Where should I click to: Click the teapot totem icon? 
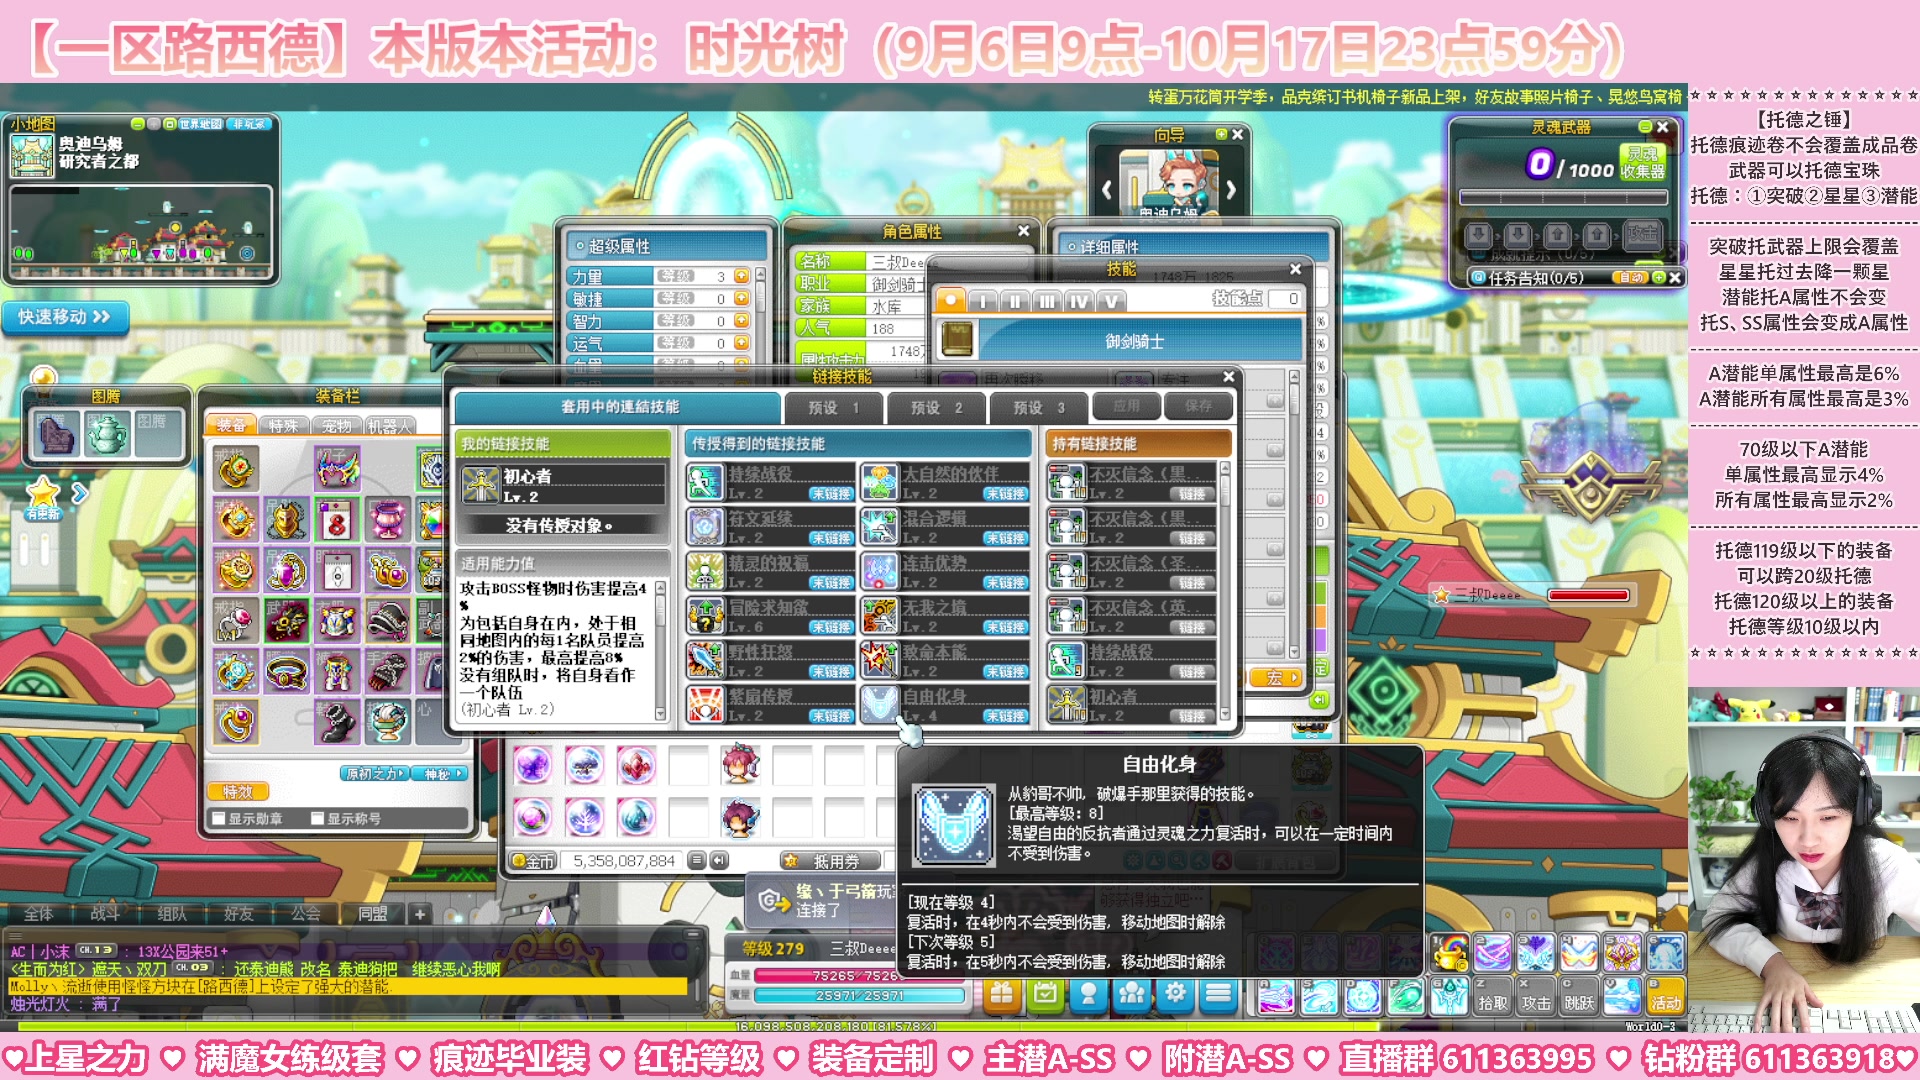106,434
